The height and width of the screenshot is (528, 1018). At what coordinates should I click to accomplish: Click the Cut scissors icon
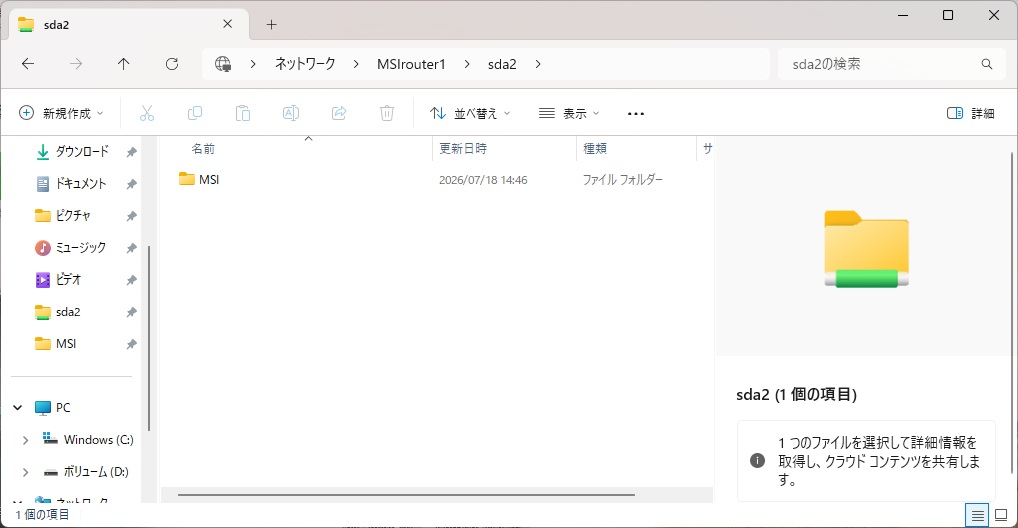tap(147, 113)
